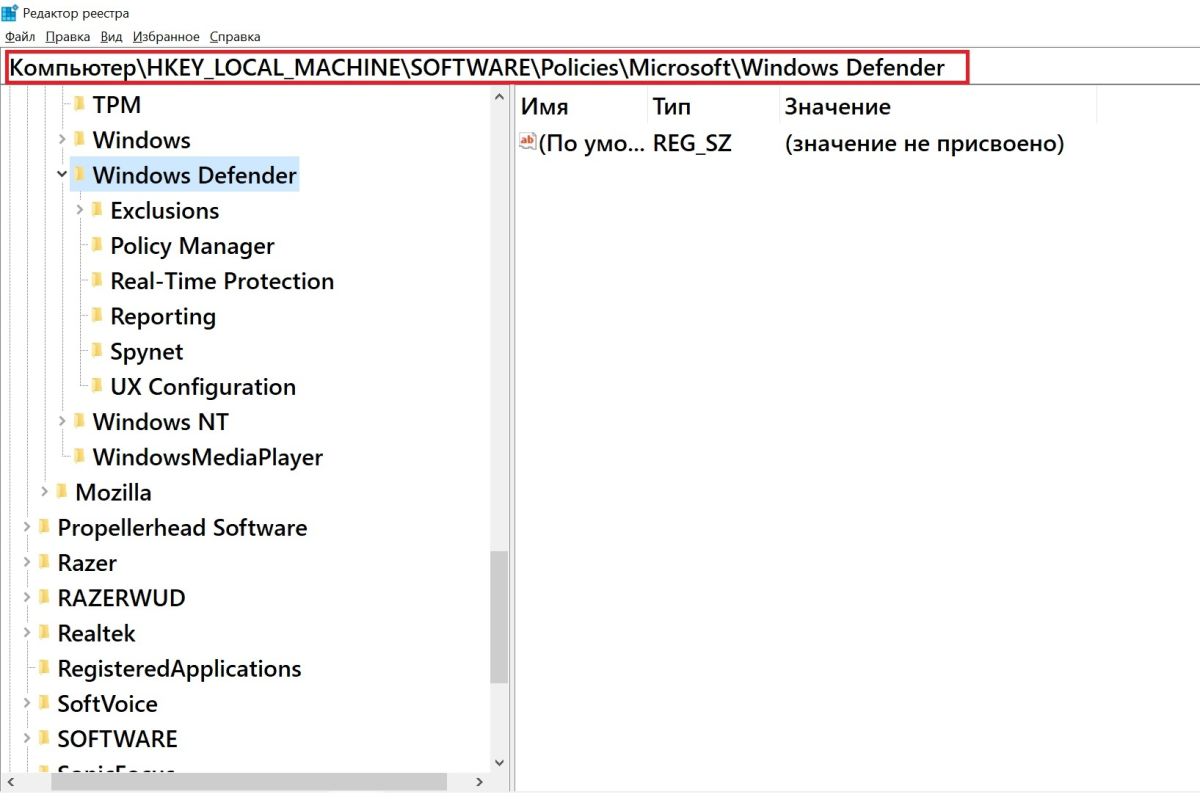Click the Spynet folder icon
Image resolution: width=1200 pixels, height=800 pixels.
(97, 351)
